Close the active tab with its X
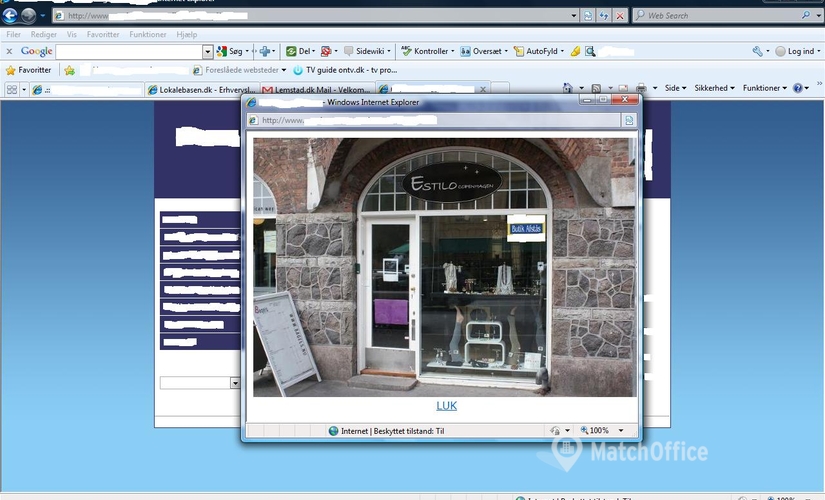Image resolution: width=825 pixels, height=500 pixels. point(482,89)
